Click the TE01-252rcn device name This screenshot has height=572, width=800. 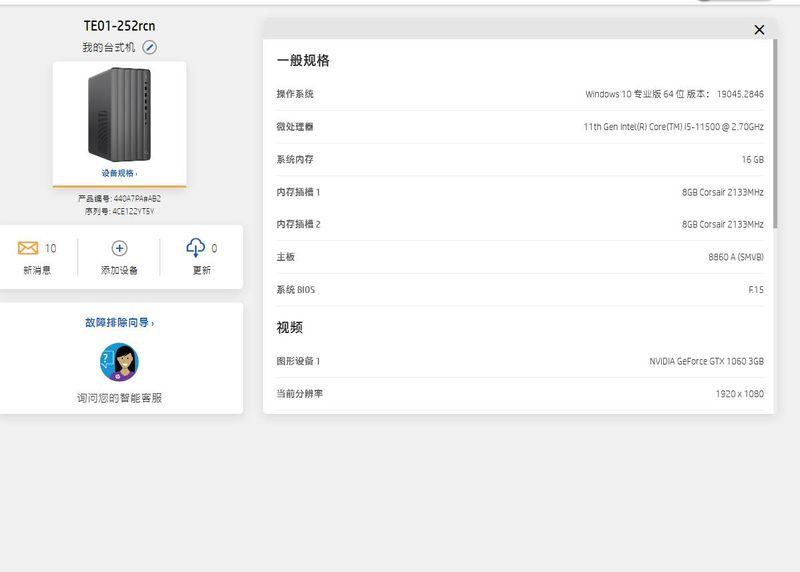119,26
